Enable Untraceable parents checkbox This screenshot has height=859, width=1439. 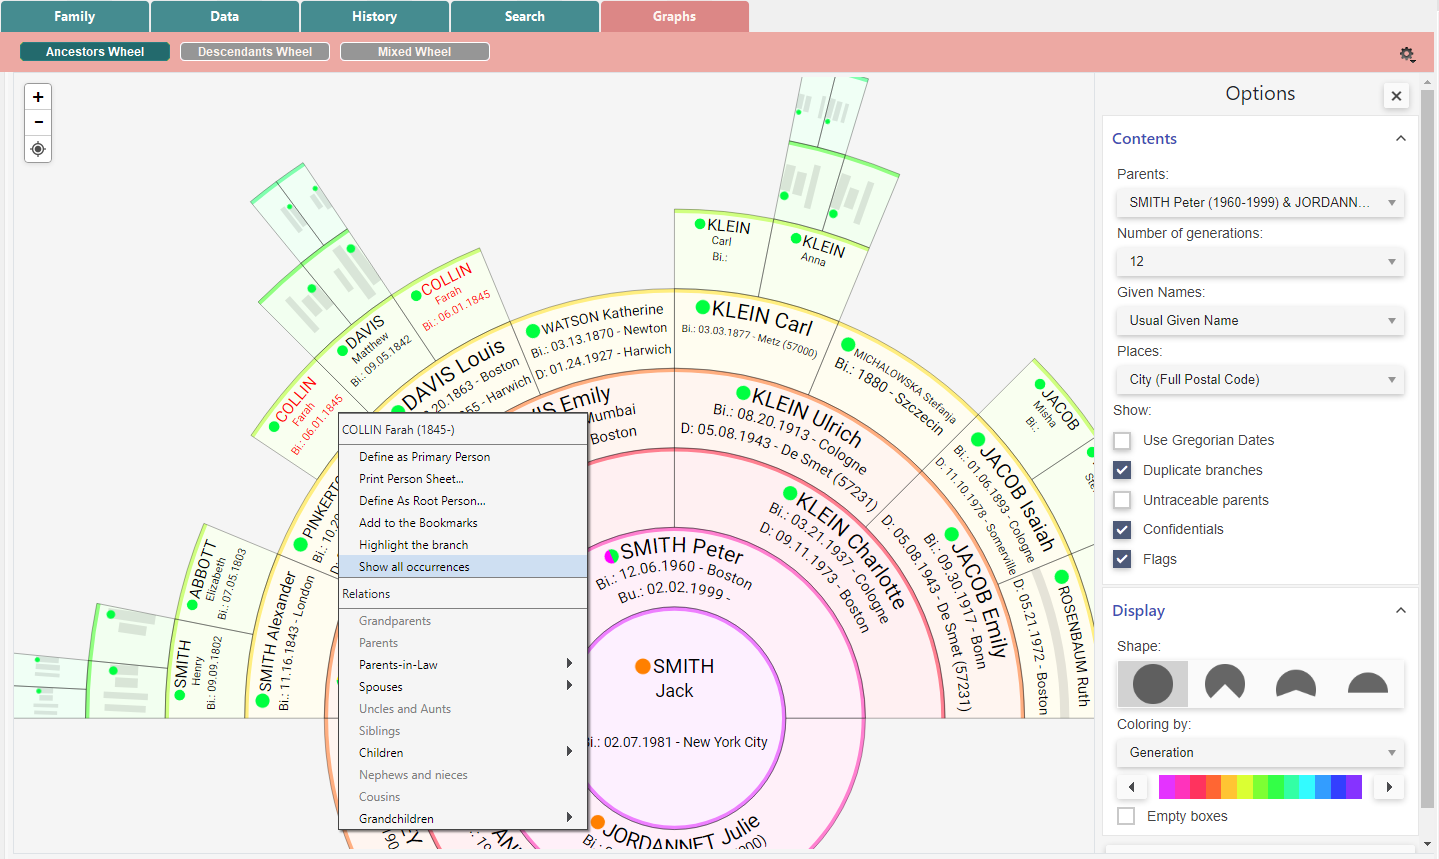click(x=1122, y=500)
